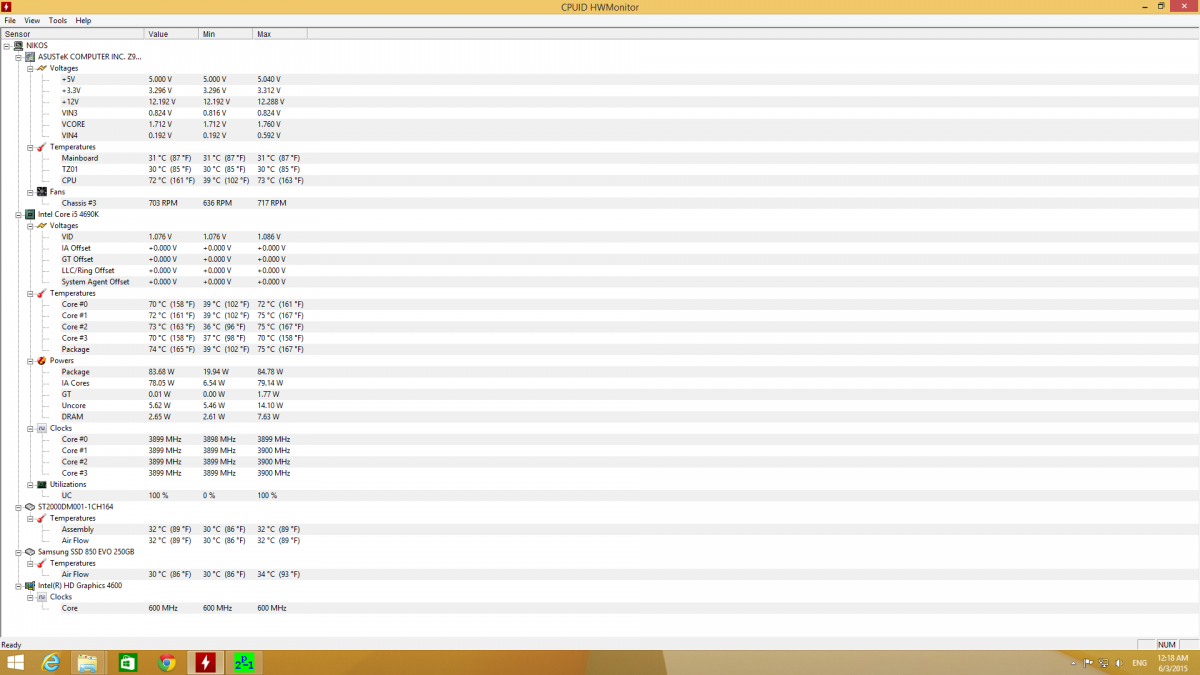Open Windows Store from taskbar
This screenshot has height=675, width=1200.
(128, 663)
